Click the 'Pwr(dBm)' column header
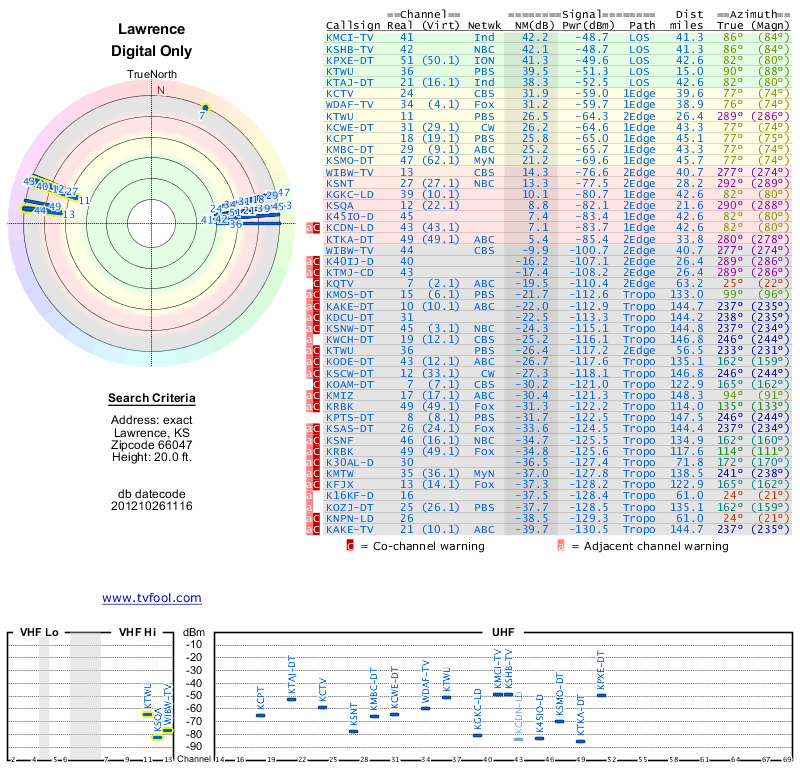The image size is (800, 768). point(588,25)
